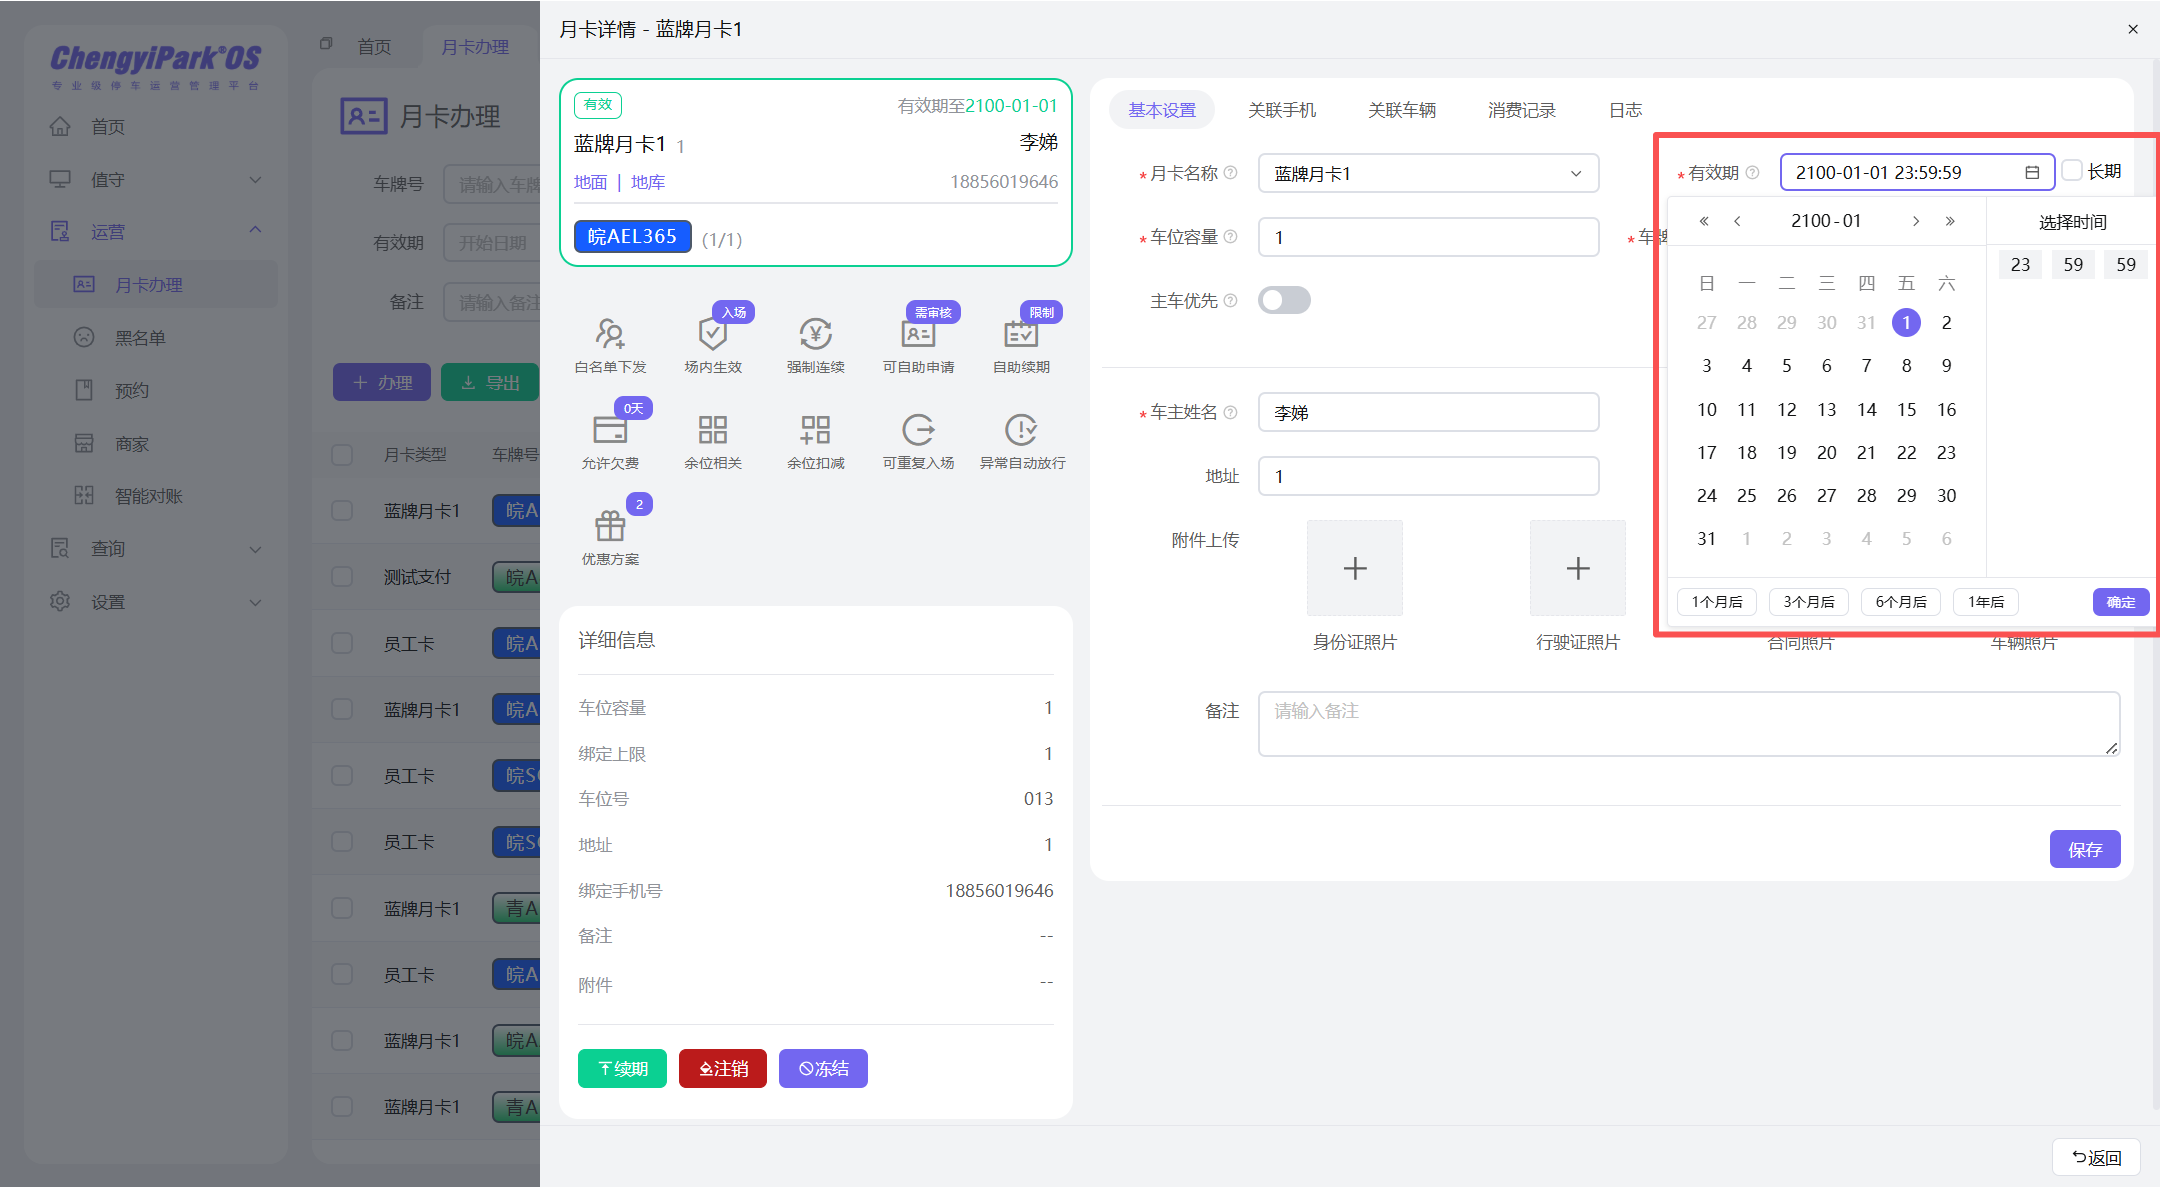Viewport: 2160px width, 1187px height.
Task: Click the red 注销 button
Action: 722,1068
